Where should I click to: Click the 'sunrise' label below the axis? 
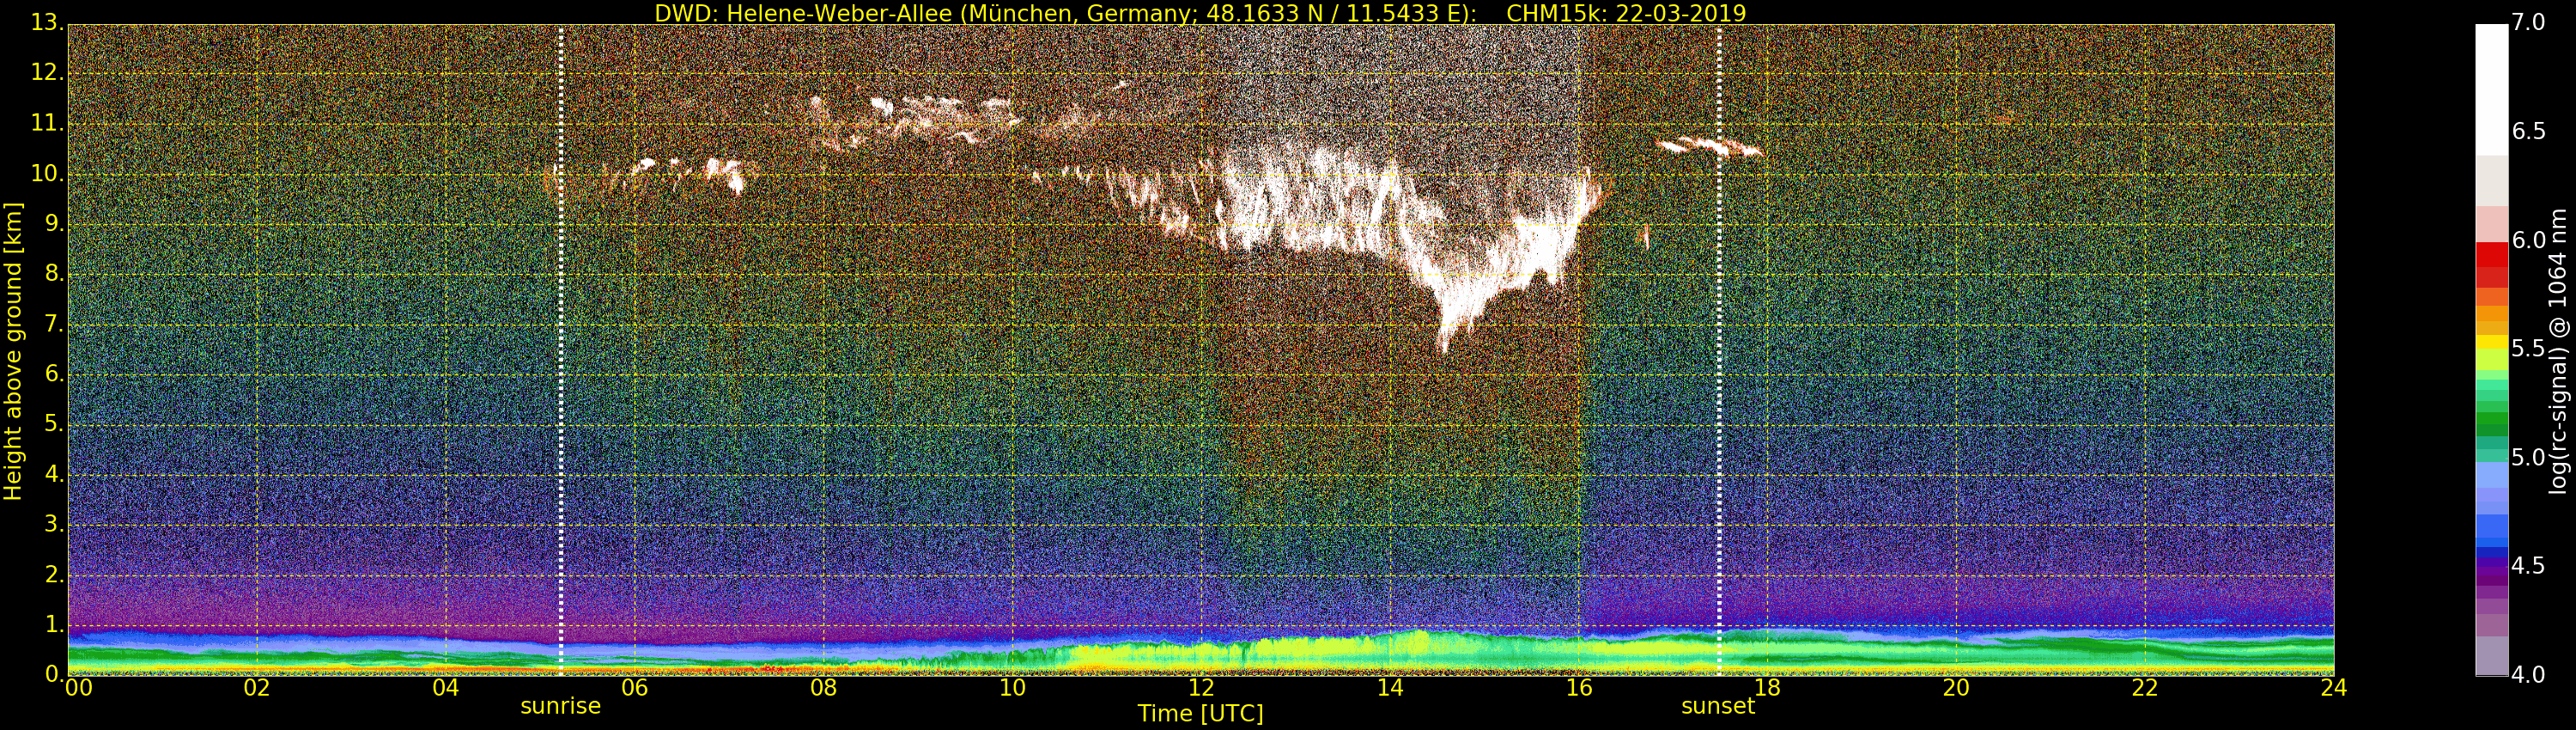click(x=560, y=706)
